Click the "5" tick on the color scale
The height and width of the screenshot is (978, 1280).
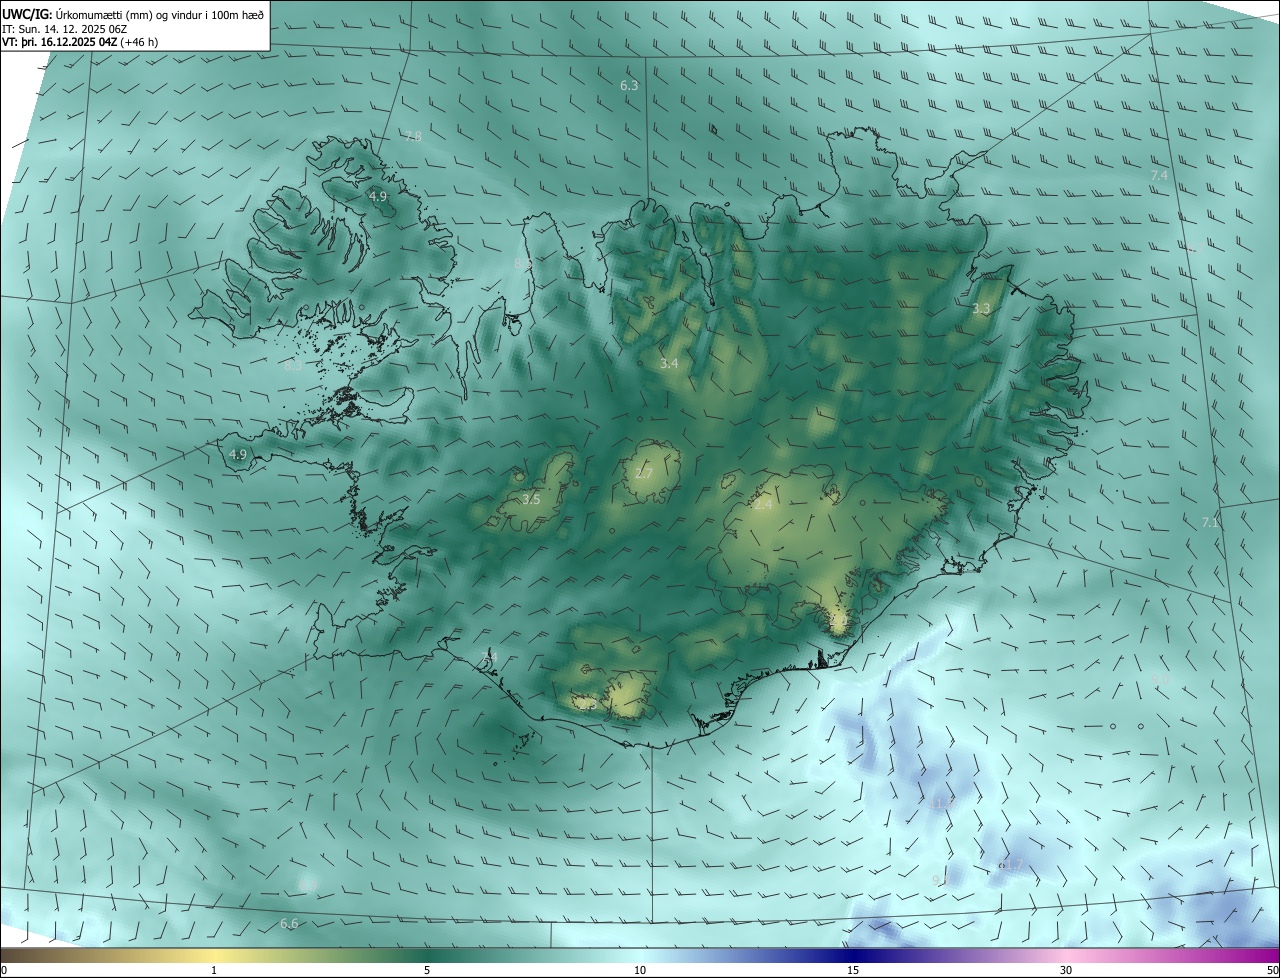427,970
